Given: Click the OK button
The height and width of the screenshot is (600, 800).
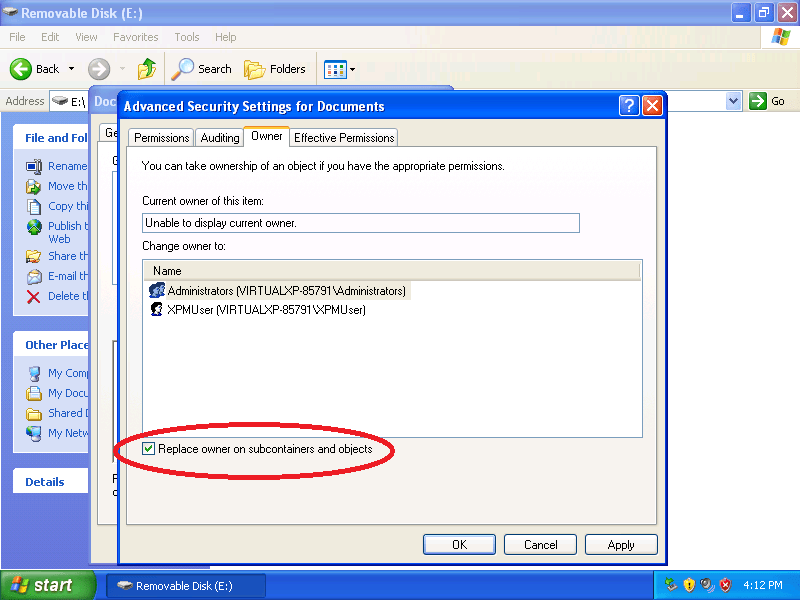Looking at the screenshot, I should tap(459, 544).
